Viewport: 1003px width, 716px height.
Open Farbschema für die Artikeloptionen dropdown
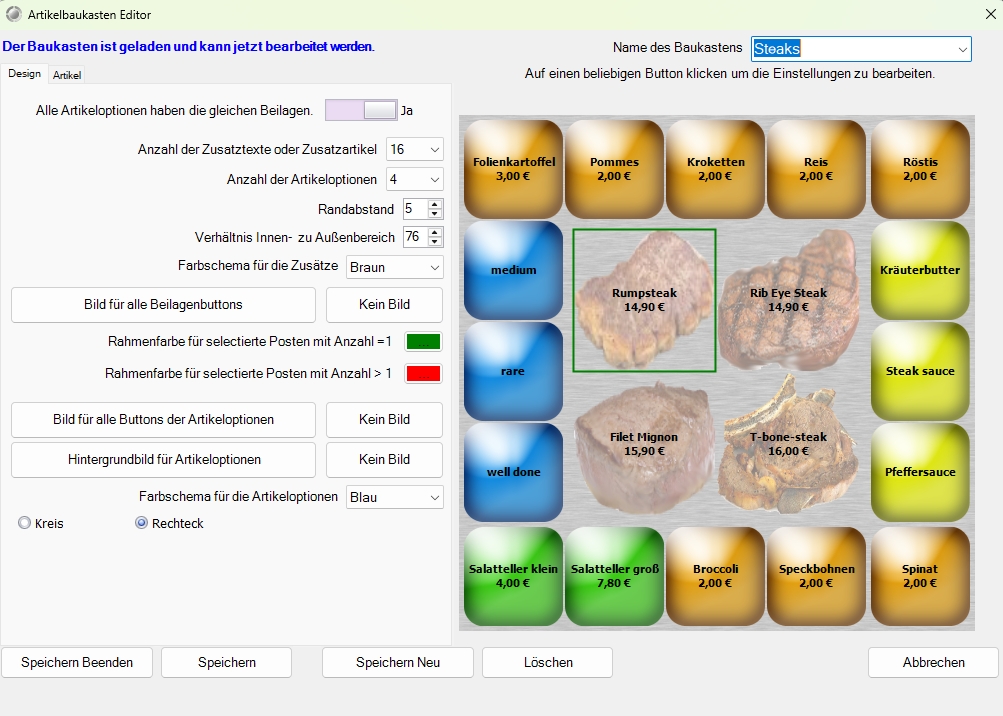[395, 497]
